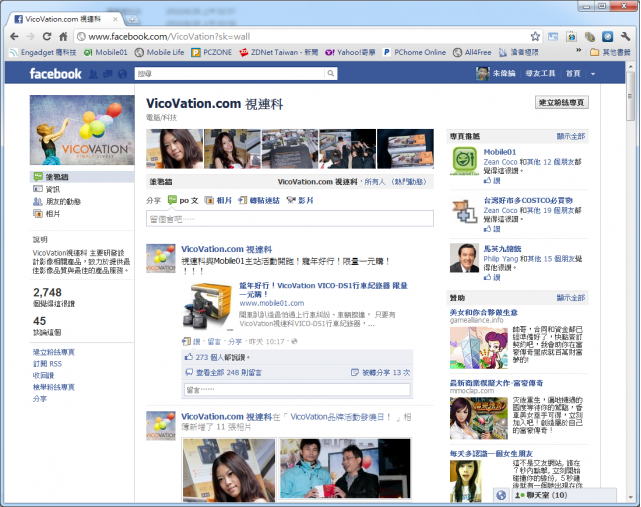Choose photo share option in composer
Screen dimensions: 641x507
pyautogui.click(x=218, y=200)
